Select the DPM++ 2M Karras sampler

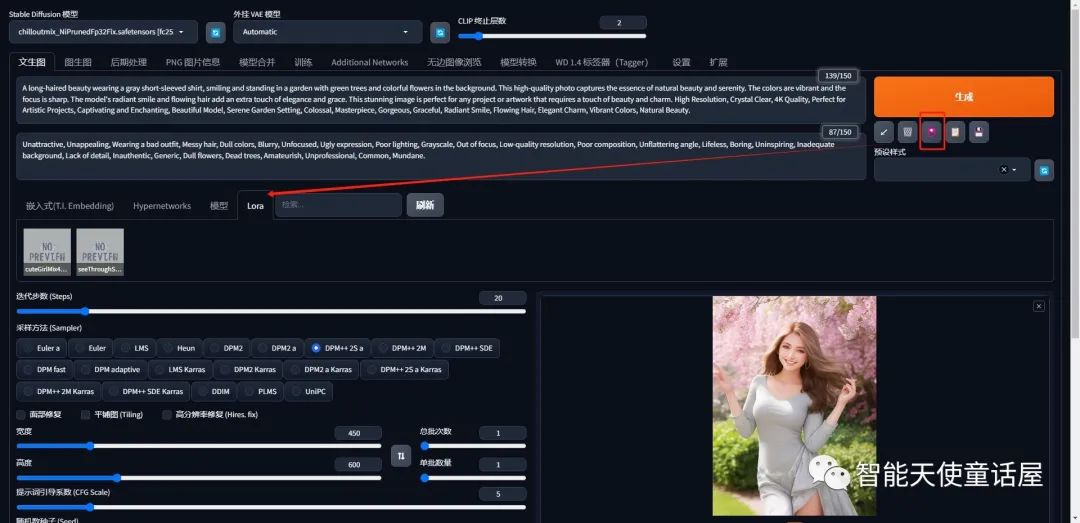[59, 391]
